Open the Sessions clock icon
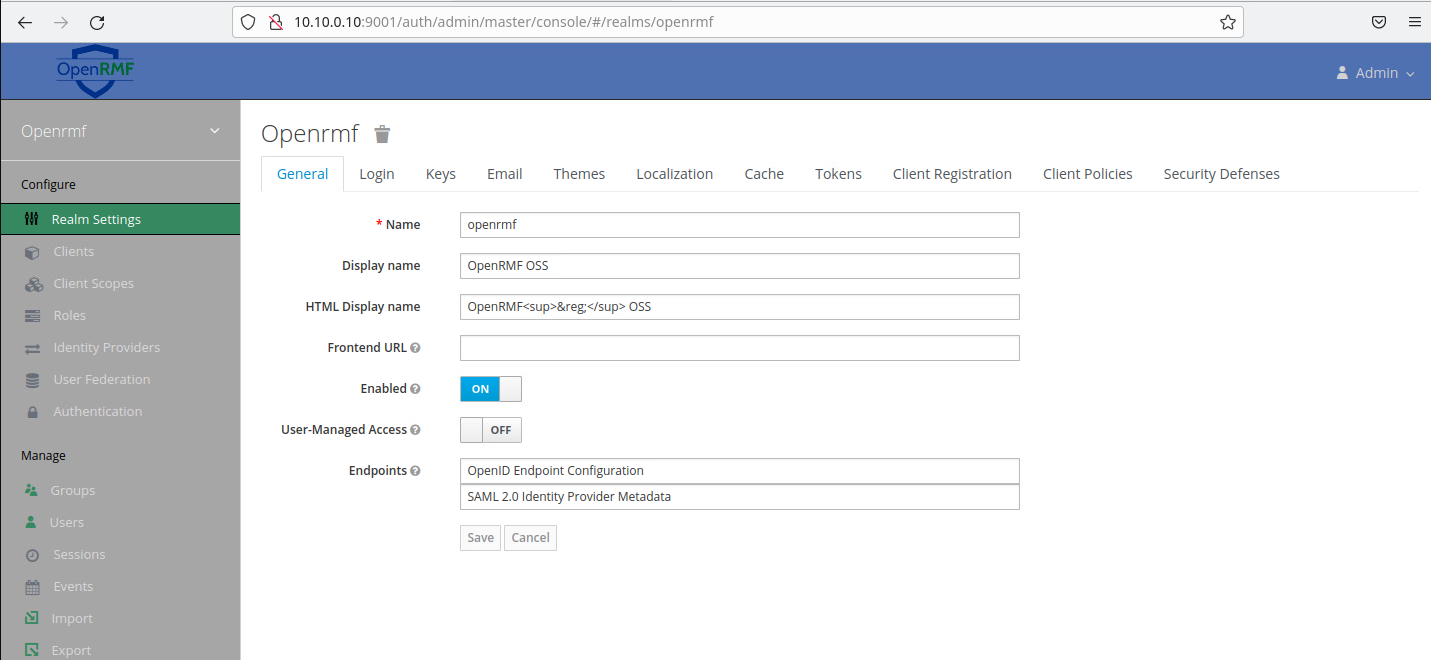This screenshot has width=1431, height=660. (x=31, y=554)
